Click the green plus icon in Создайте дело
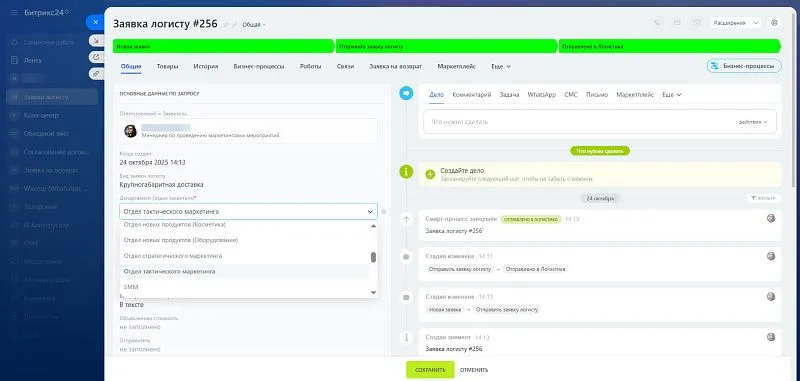 (x=430, y=174)
